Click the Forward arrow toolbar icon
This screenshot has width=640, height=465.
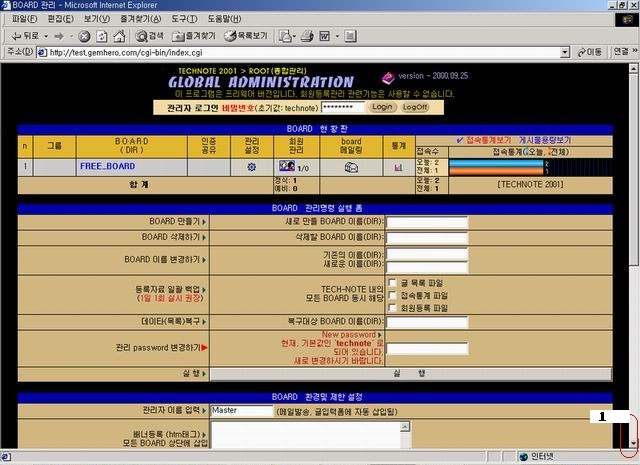[x=59, y=36]
